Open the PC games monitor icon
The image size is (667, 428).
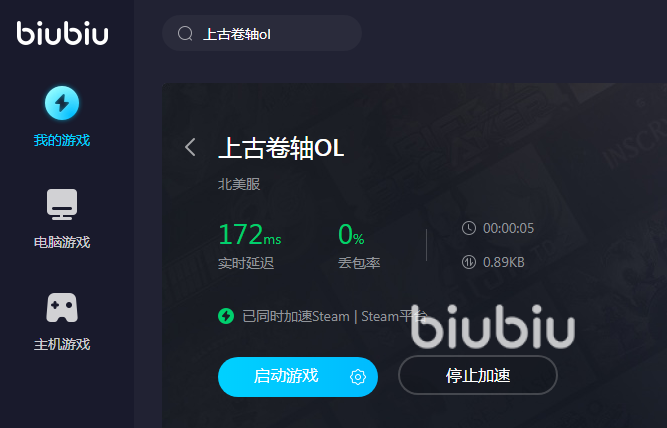(x=62, y=205)
